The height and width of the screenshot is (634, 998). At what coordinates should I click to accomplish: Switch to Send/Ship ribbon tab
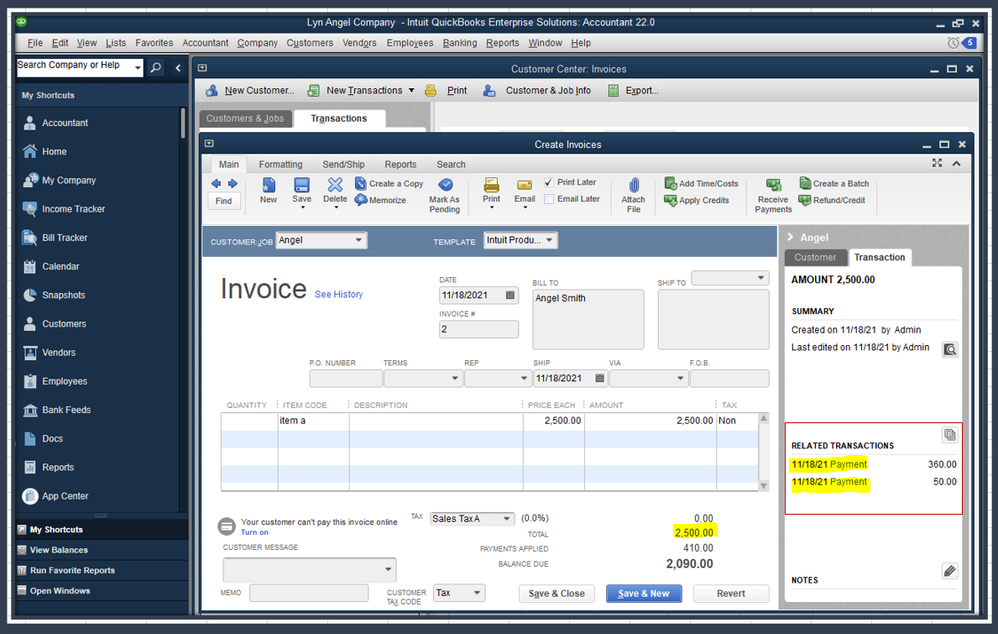(343, 164)
